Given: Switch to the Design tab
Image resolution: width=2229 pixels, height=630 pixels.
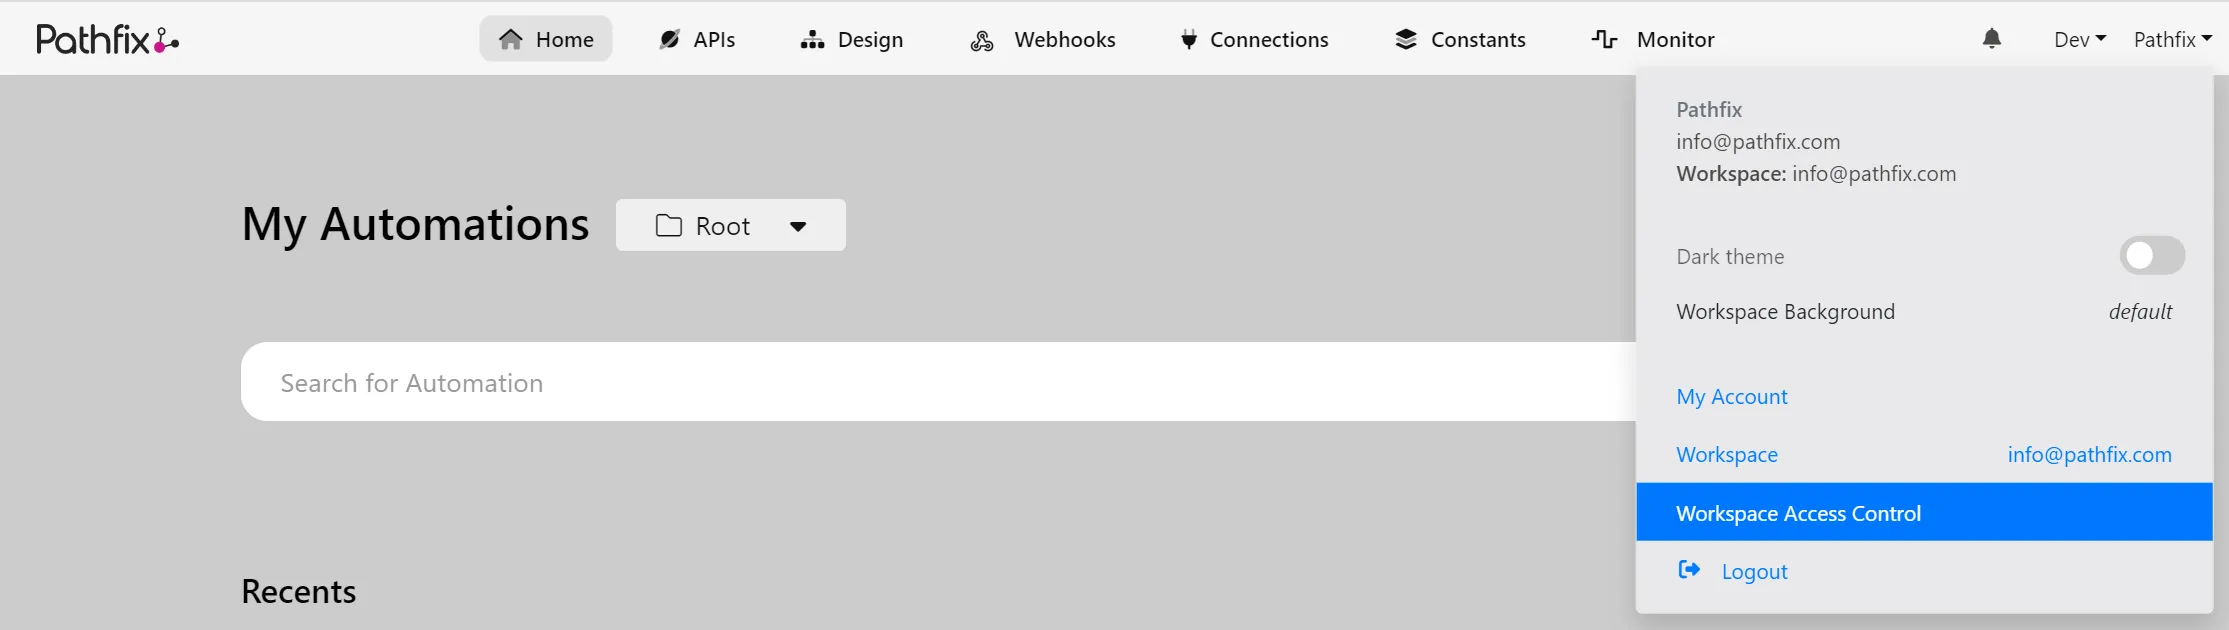Looking at the screenshot, I should click(x=852, y=39).
